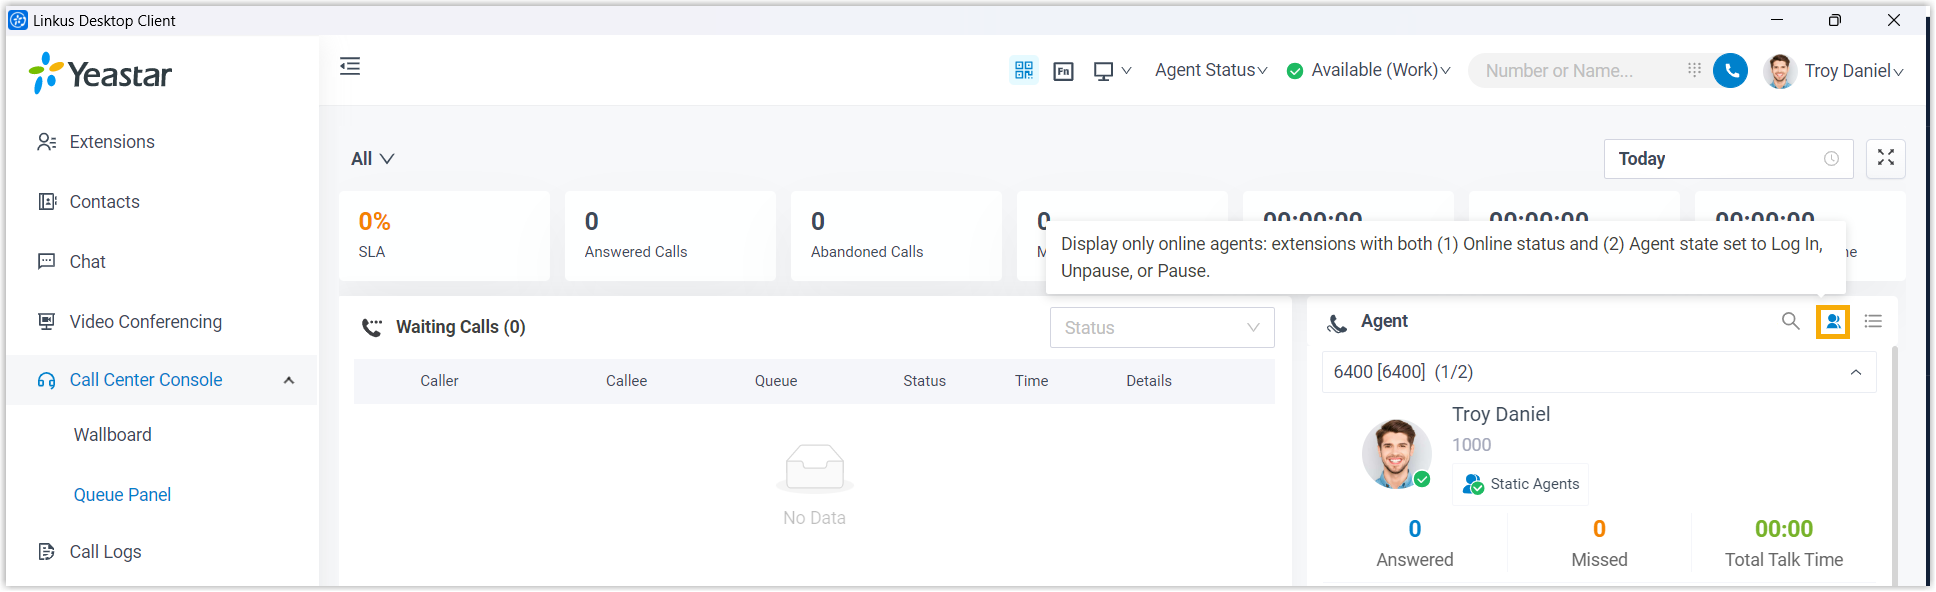
Task: Click the fullscreen expand icon
Action: (x=1885, y=159)
